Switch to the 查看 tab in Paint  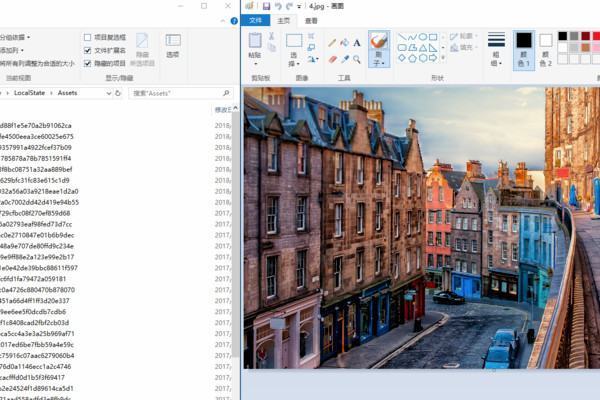click(x=311, y=21)
